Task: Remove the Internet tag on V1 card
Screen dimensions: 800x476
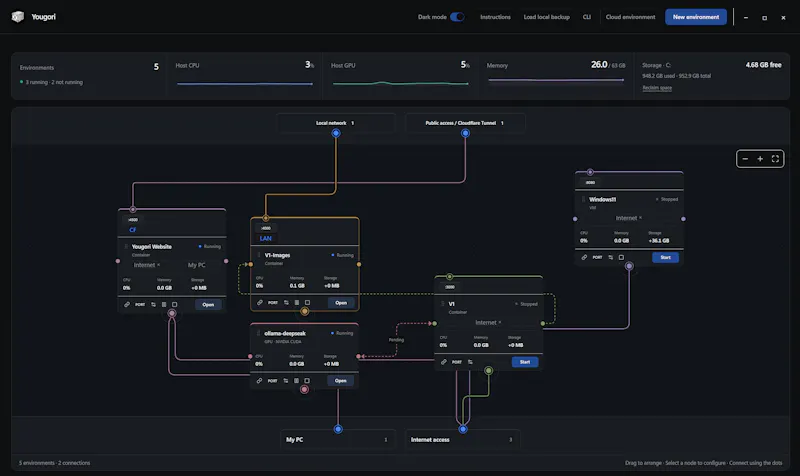Action: click(500, 322)
